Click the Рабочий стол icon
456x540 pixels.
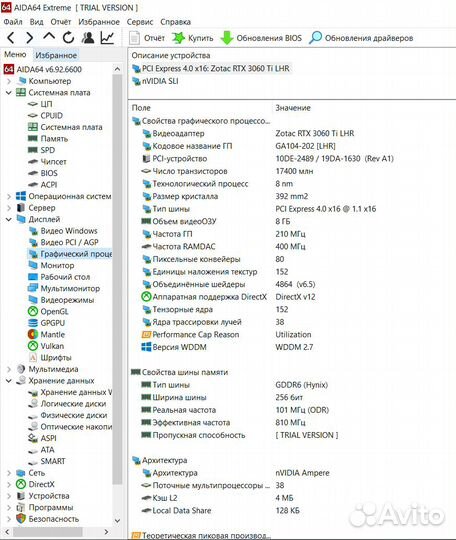tap(33, 277)
